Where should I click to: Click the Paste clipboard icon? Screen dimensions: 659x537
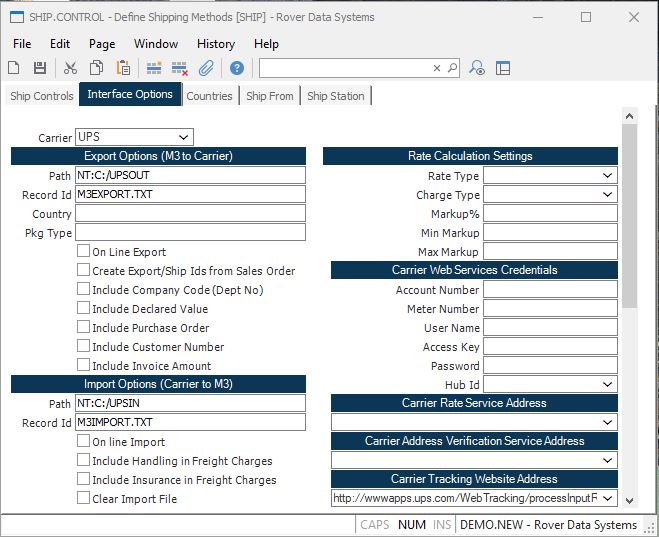(123, 68)
